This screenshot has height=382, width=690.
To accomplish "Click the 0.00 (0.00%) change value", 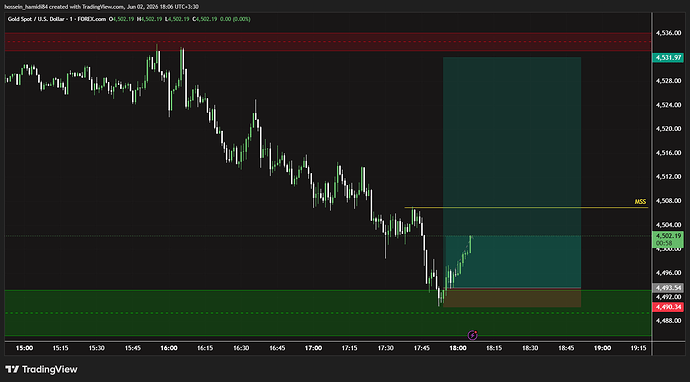I will (x=235, y=19).
